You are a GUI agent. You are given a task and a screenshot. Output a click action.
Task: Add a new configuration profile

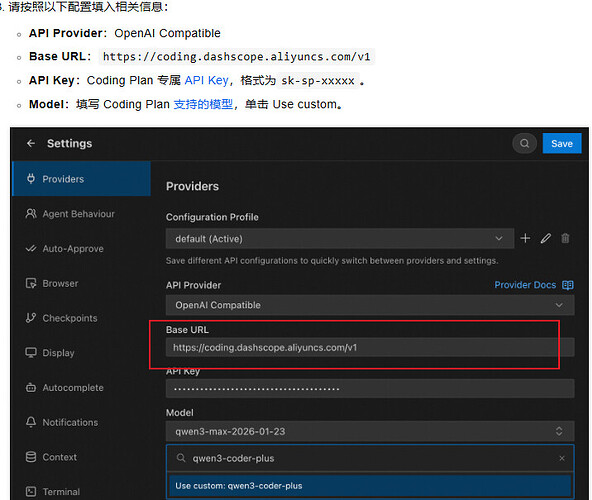[x=525, y=238]
